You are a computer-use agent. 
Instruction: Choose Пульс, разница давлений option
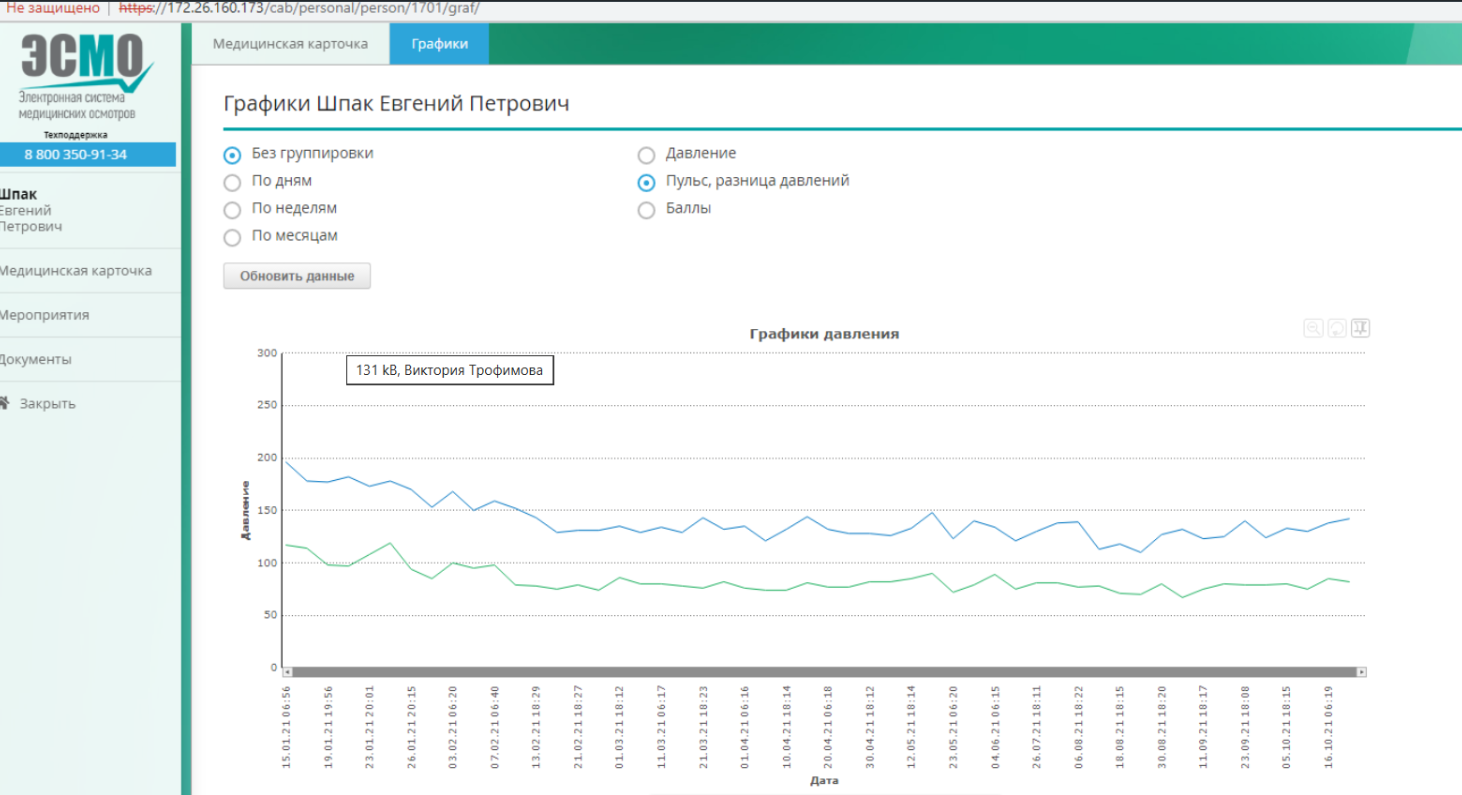pos(647,182)
